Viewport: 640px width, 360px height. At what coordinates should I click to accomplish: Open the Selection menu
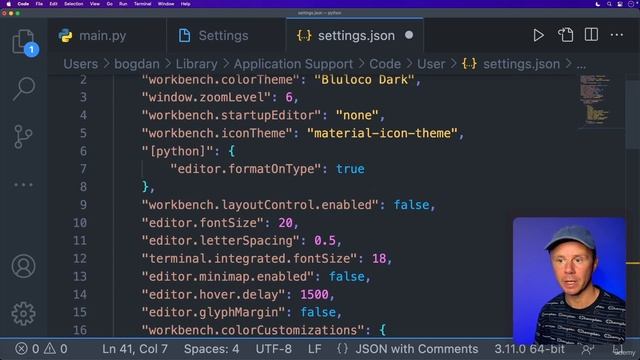pos(73,4)
